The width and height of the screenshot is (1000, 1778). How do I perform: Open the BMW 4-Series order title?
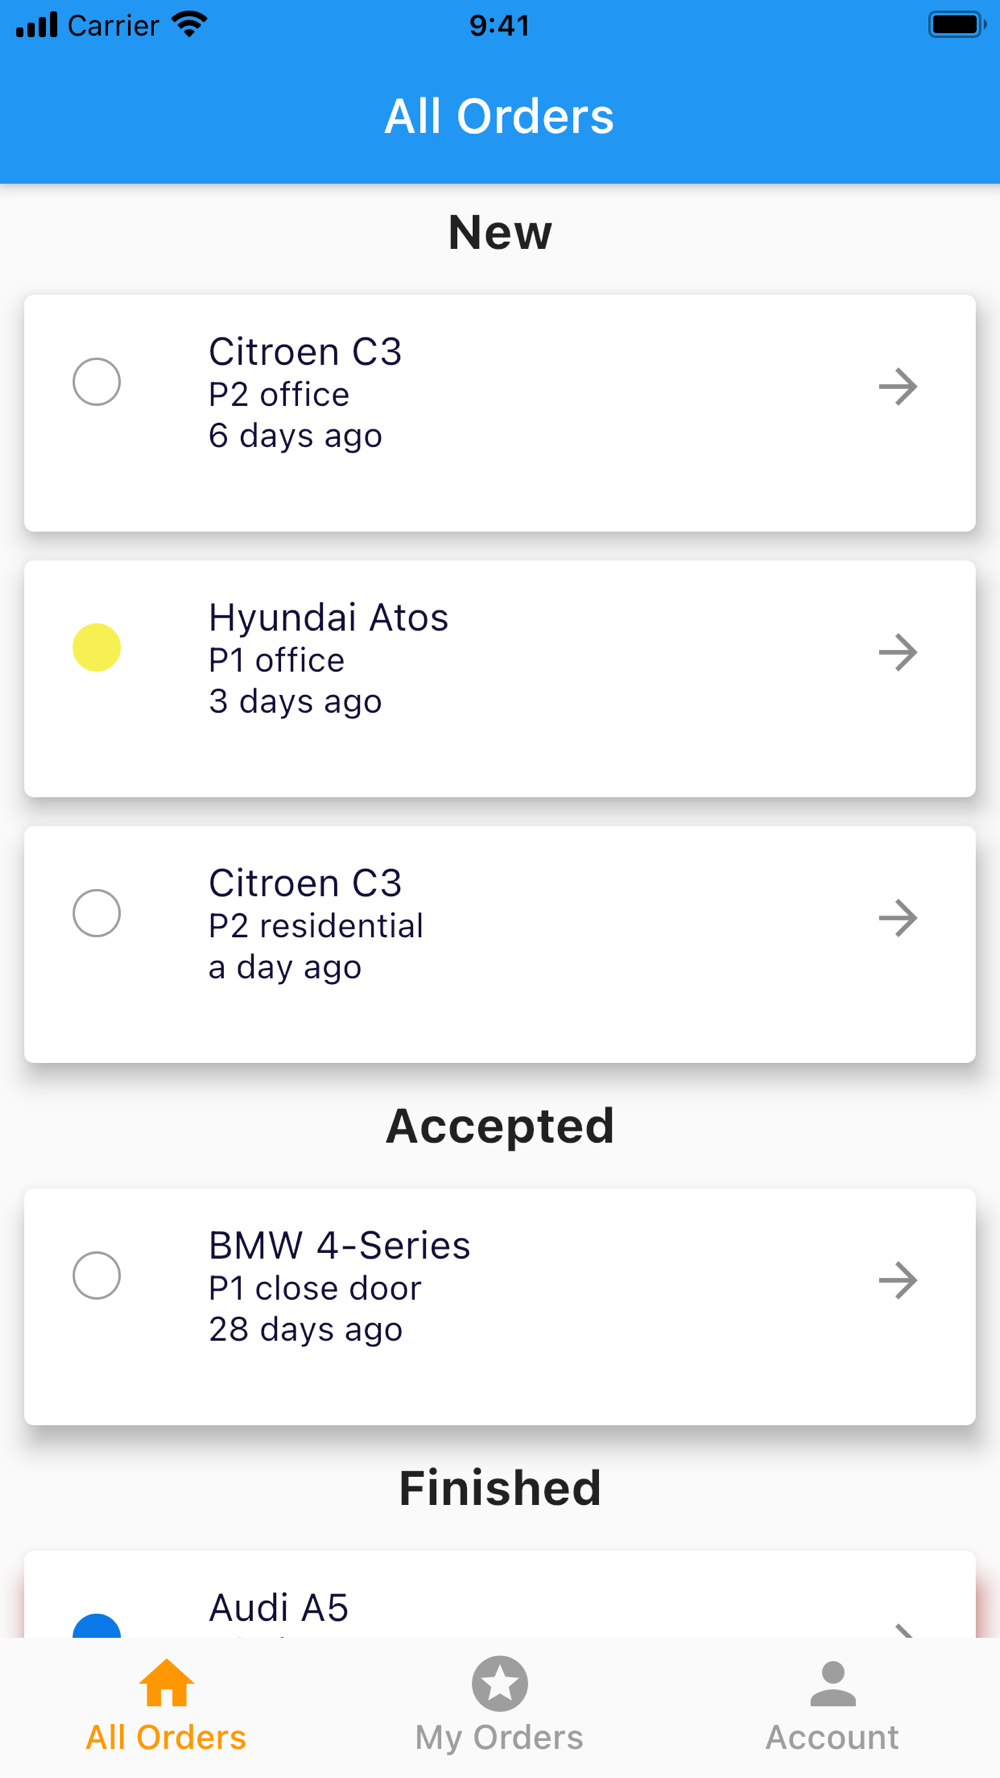[339, 1246]
